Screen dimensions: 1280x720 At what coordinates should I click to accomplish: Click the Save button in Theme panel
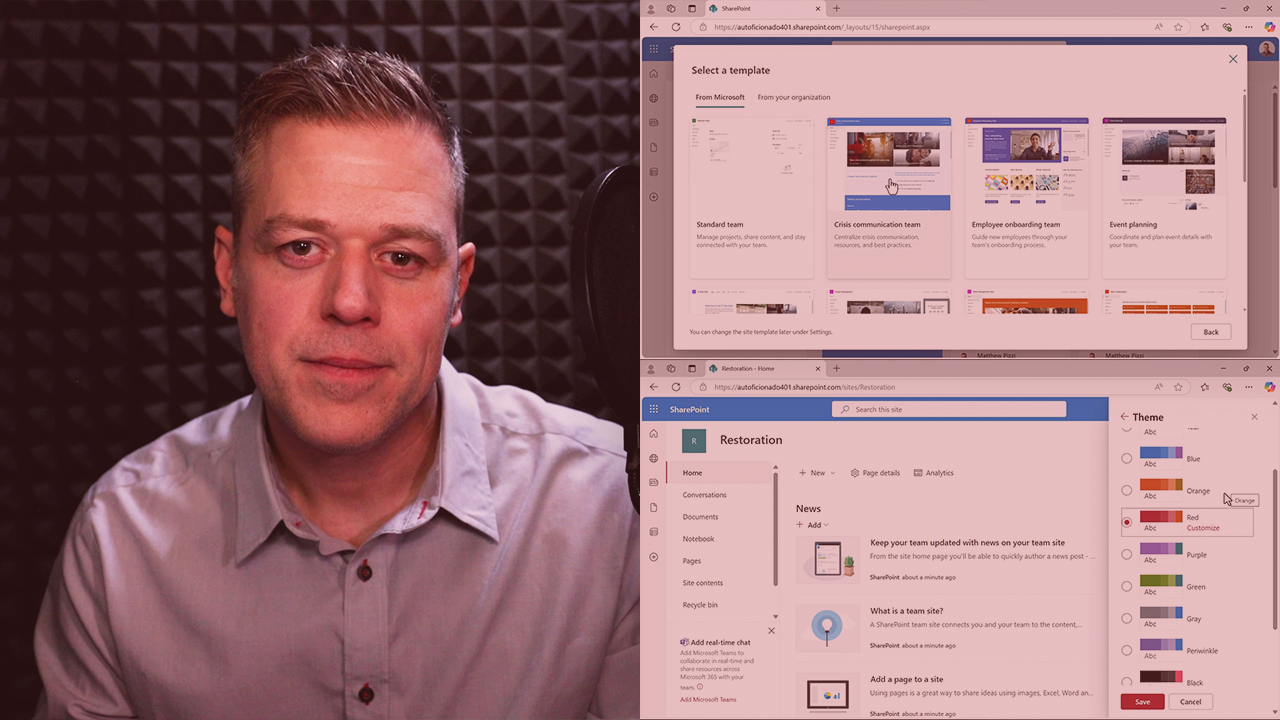[1142, 702]
